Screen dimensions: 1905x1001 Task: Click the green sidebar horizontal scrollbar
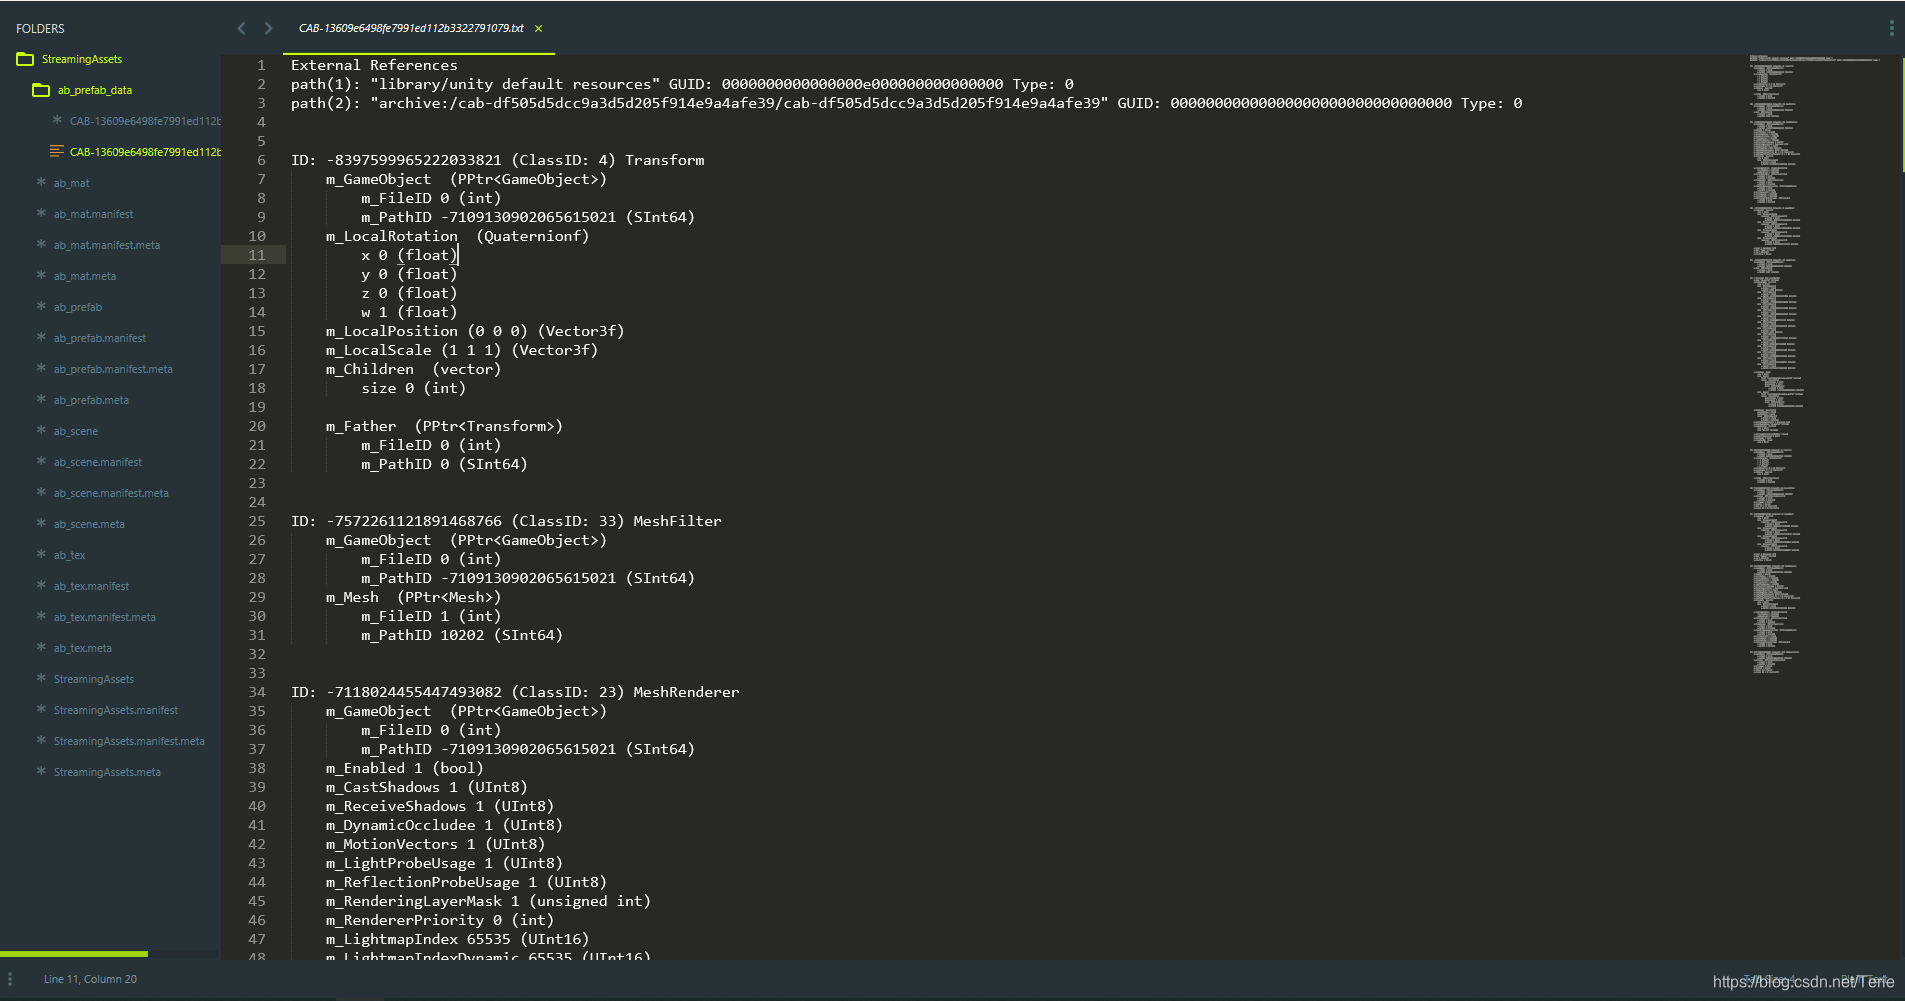tap(74, 954)
